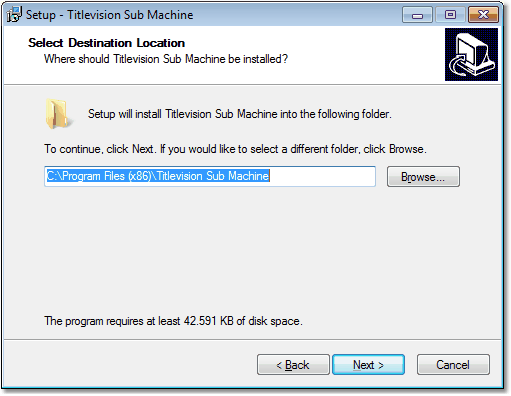Viewport: 511px width, 396px height.
Task: Open the Browse folder dialog
Action: tap(423, 176)
